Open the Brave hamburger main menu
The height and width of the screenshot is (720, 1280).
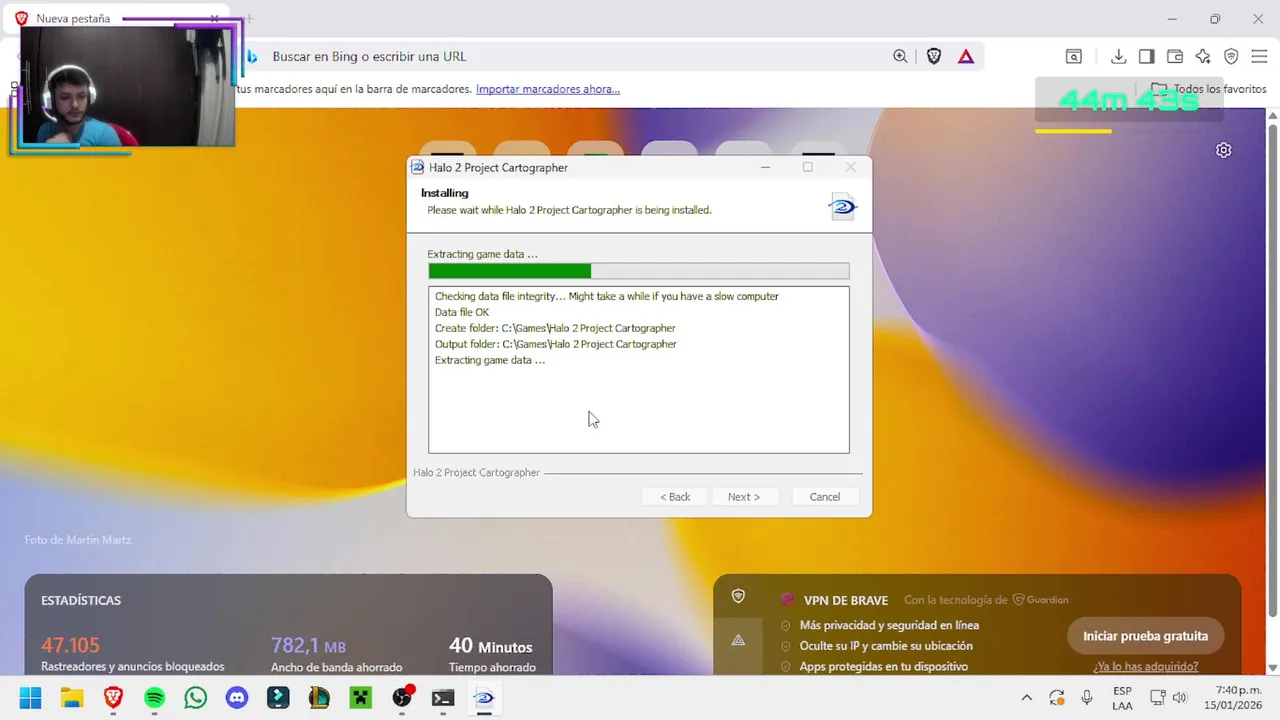1259,57
